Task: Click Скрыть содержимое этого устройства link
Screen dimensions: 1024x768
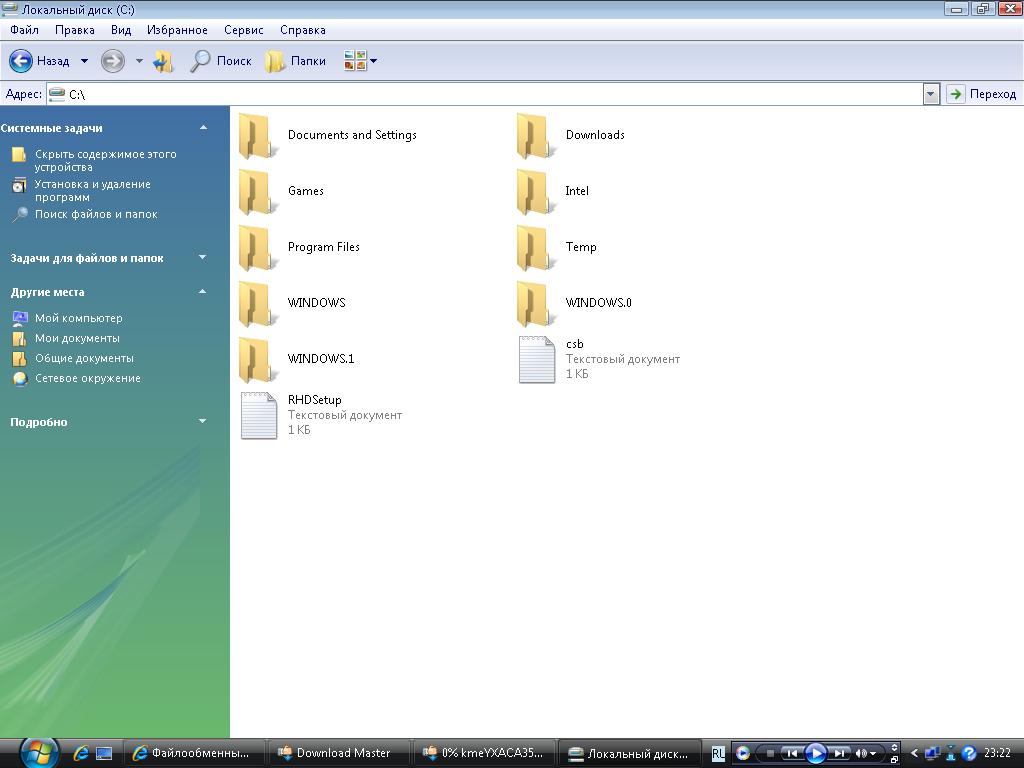Action: pos(105,161)
